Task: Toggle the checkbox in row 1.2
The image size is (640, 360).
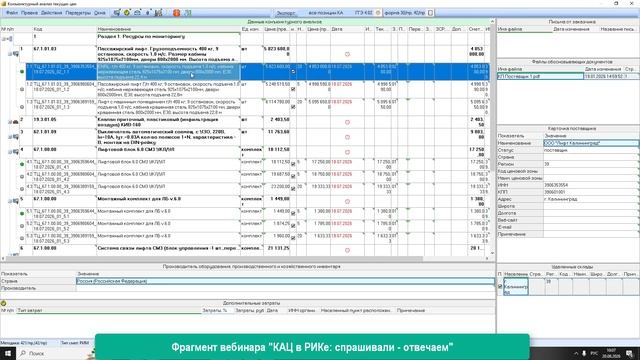Action: click(x=293, y=89)
